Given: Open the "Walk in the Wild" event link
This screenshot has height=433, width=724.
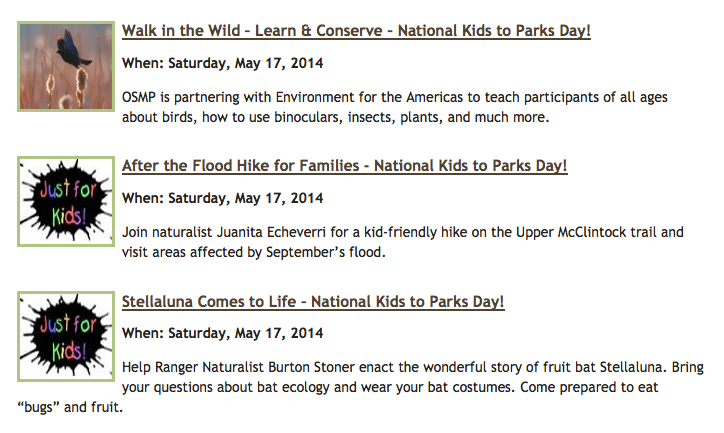Looking at the screenshot, I should [x=356, y=31].
